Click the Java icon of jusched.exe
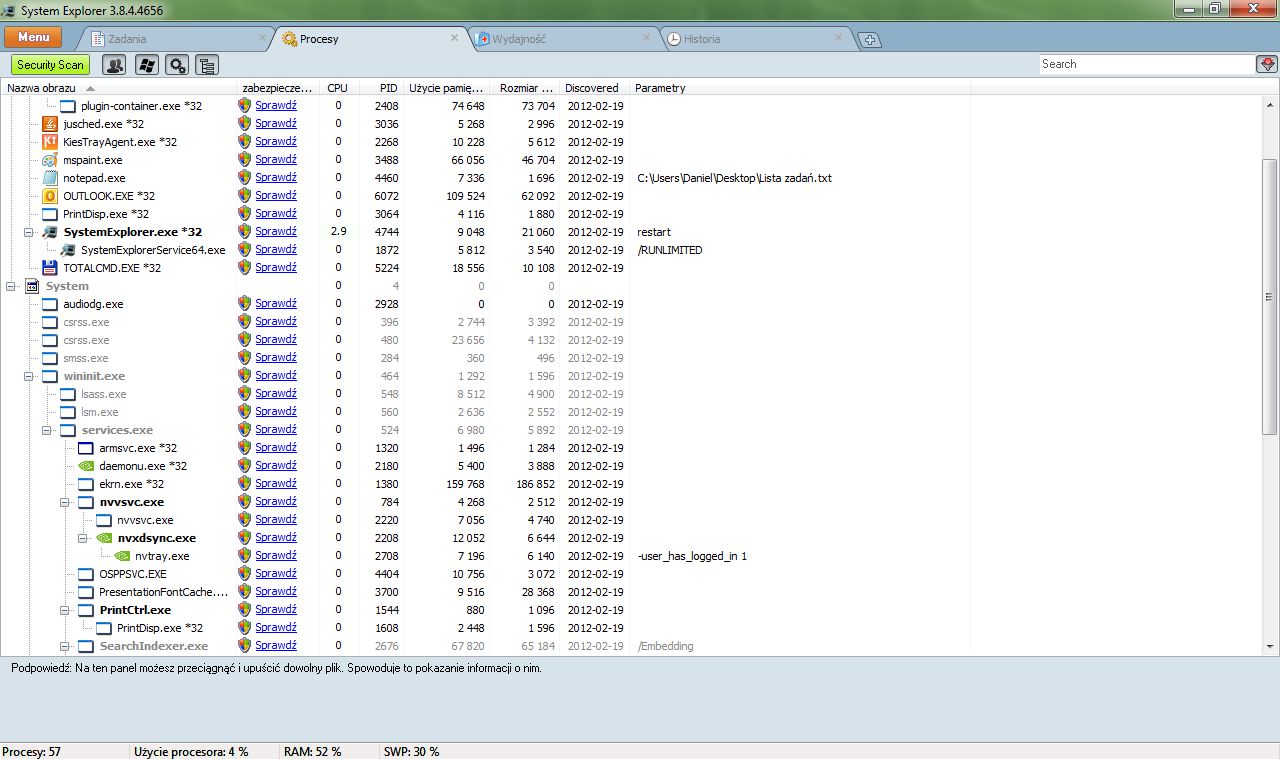The height and width of the screenshot is (760, 1280). pos(50,124)
